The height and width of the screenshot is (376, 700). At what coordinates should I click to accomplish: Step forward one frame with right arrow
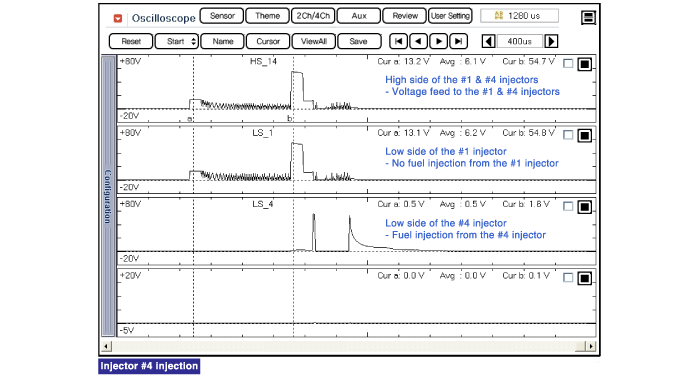pyautogui.click(x=438, y=42)
